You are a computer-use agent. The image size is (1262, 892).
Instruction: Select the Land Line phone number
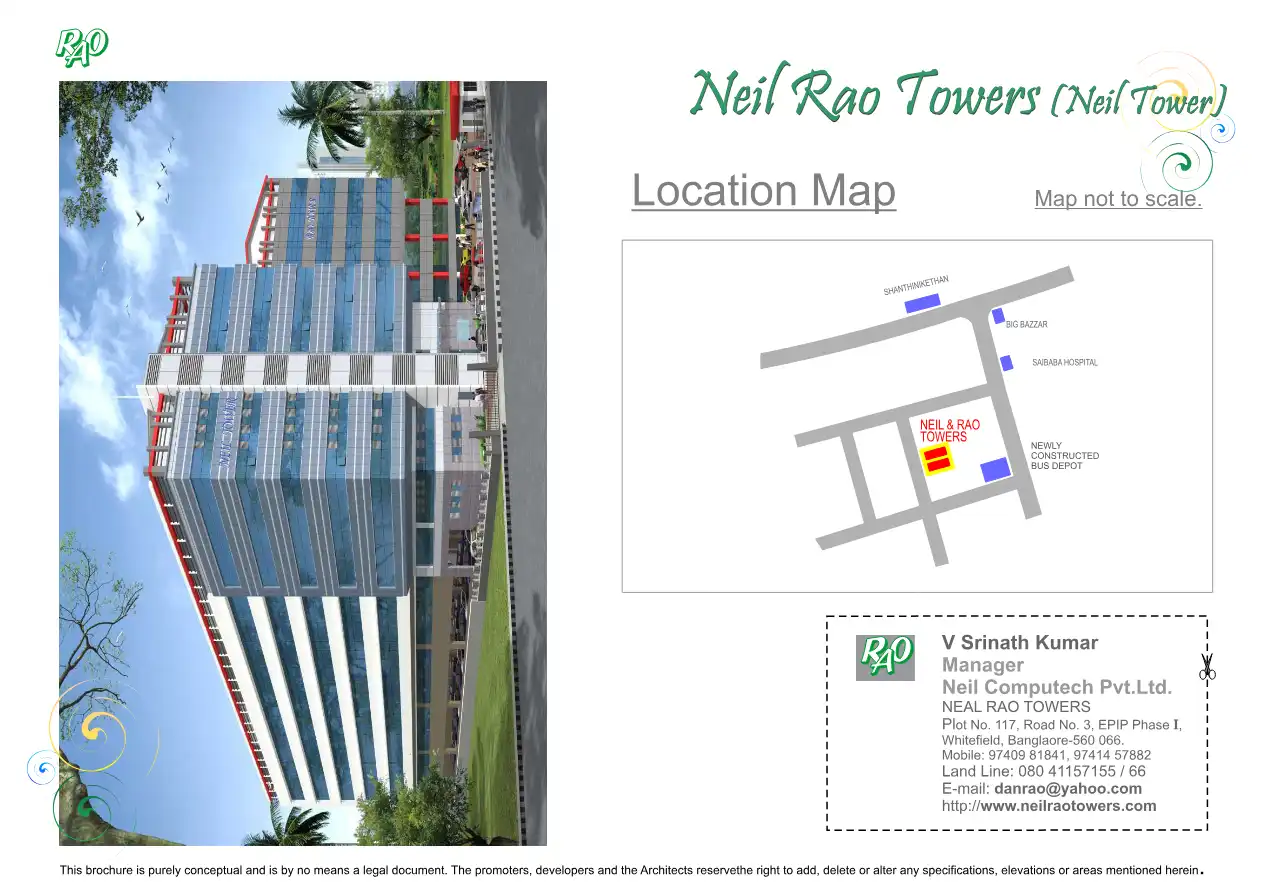(1044, 771)
